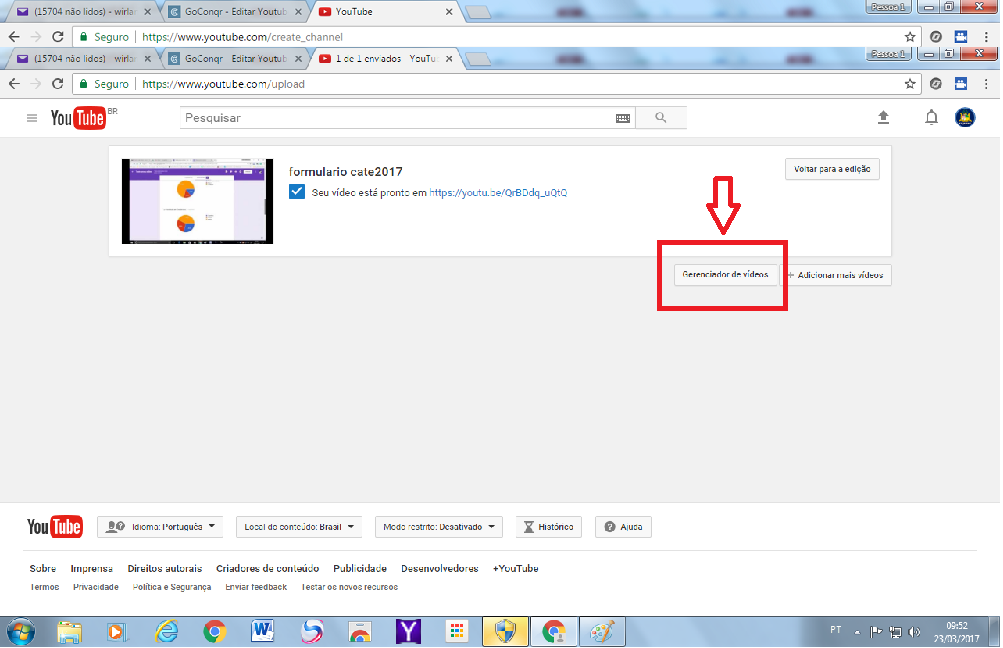
Task: Reload the create_channel page in the back window
Action: 58,37
